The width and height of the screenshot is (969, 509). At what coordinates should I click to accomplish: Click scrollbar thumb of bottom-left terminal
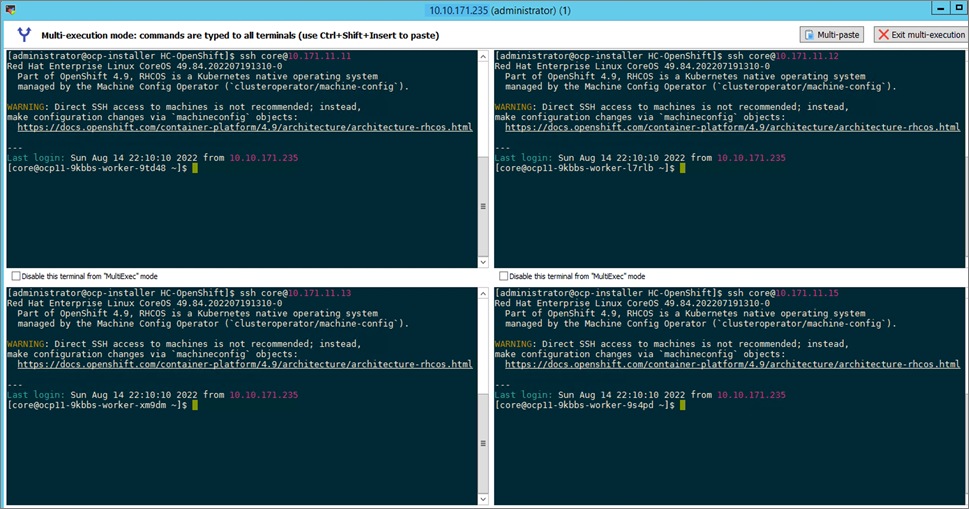[x=483, y=444]
